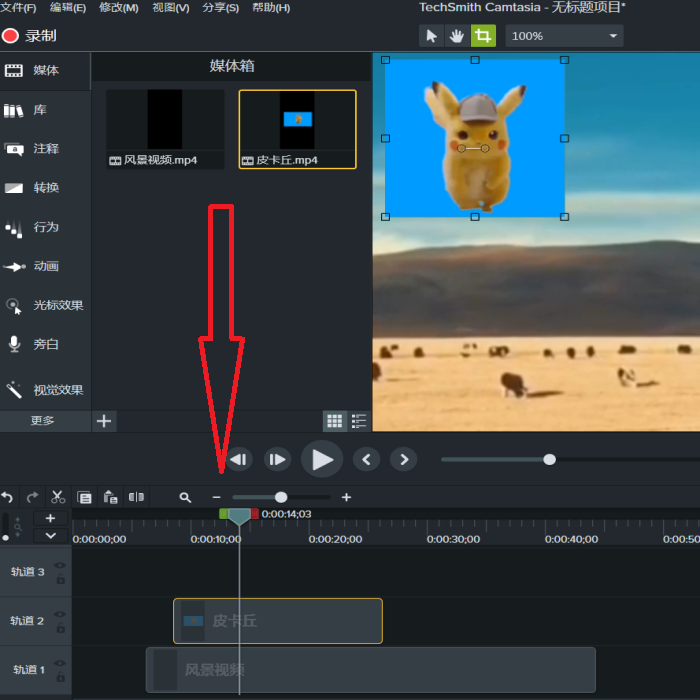The image size is (700, 700).
Task: Open the 动画 animations panel
Action: (45, 267)
